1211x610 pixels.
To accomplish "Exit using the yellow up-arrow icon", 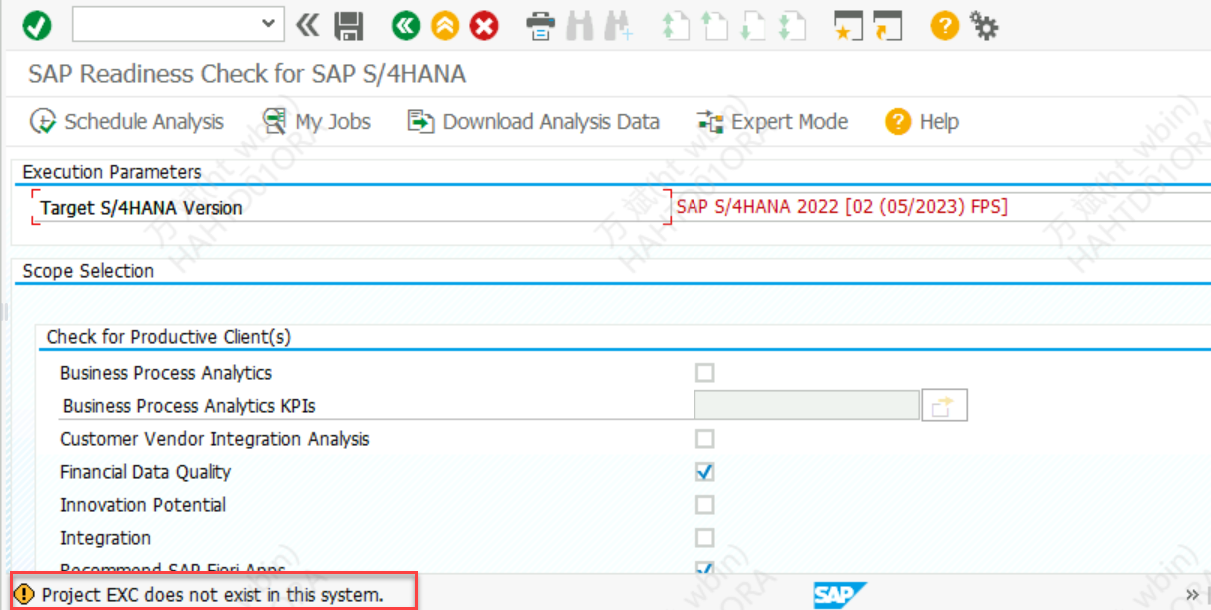I will pos(445,25).
